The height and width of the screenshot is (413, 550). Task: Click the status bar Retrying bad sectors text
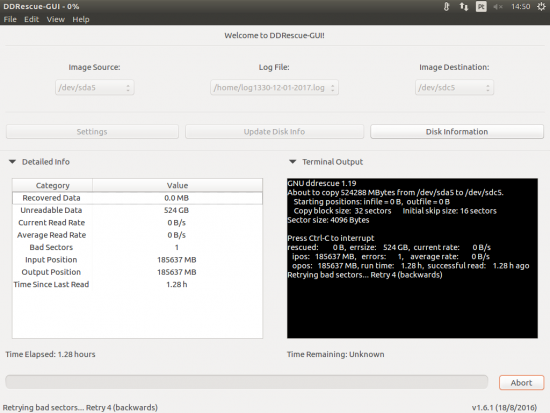pos(80,407)
